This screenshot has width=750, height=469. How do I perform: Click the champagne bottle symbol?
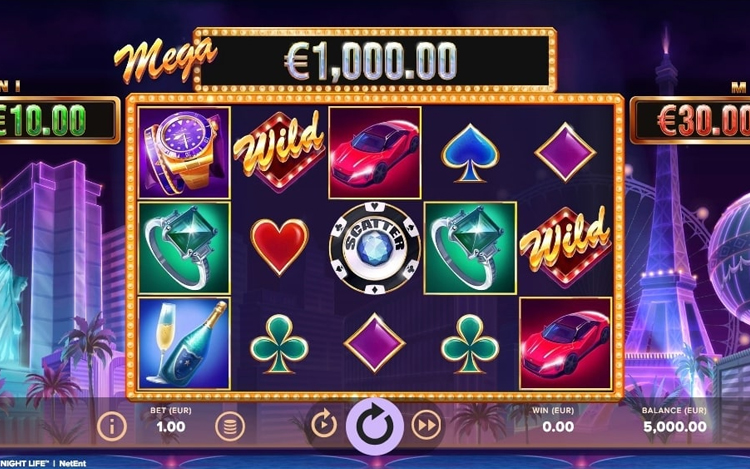[184, 343]
